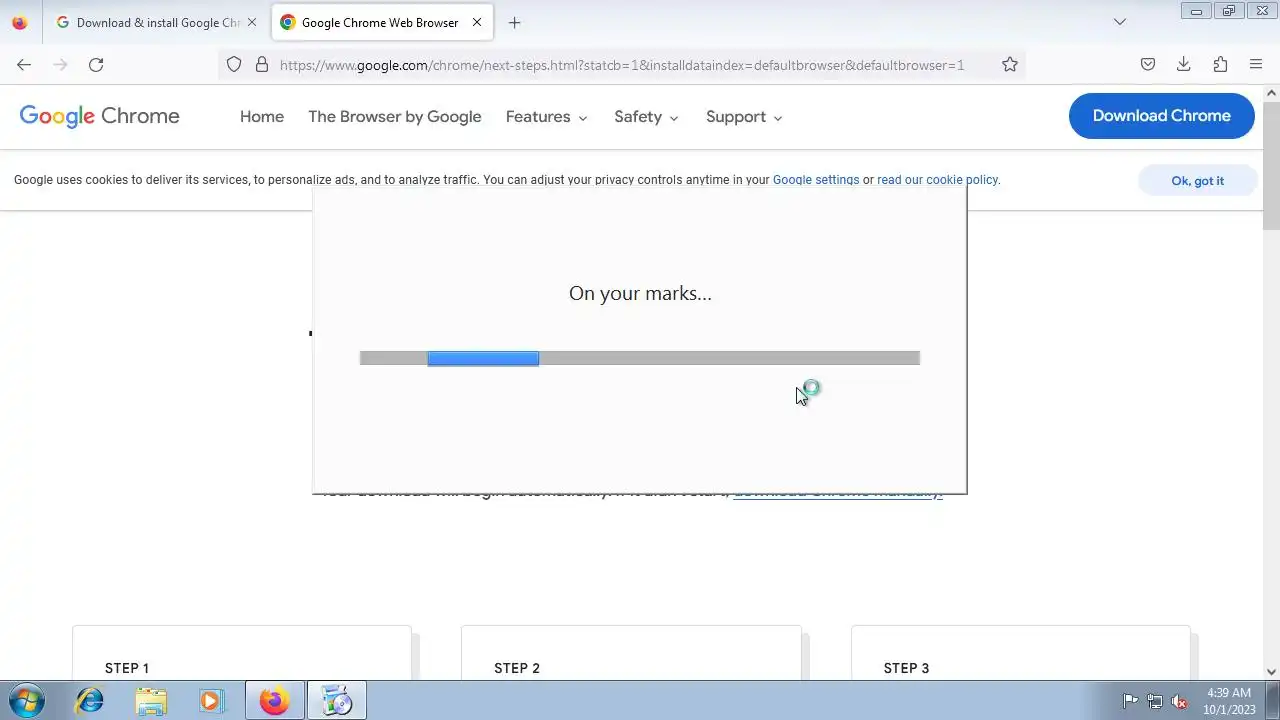The width and height of the screenshot is (1280, 720).
Task: Expand the Support menu
Action: (x=744, y=117)
